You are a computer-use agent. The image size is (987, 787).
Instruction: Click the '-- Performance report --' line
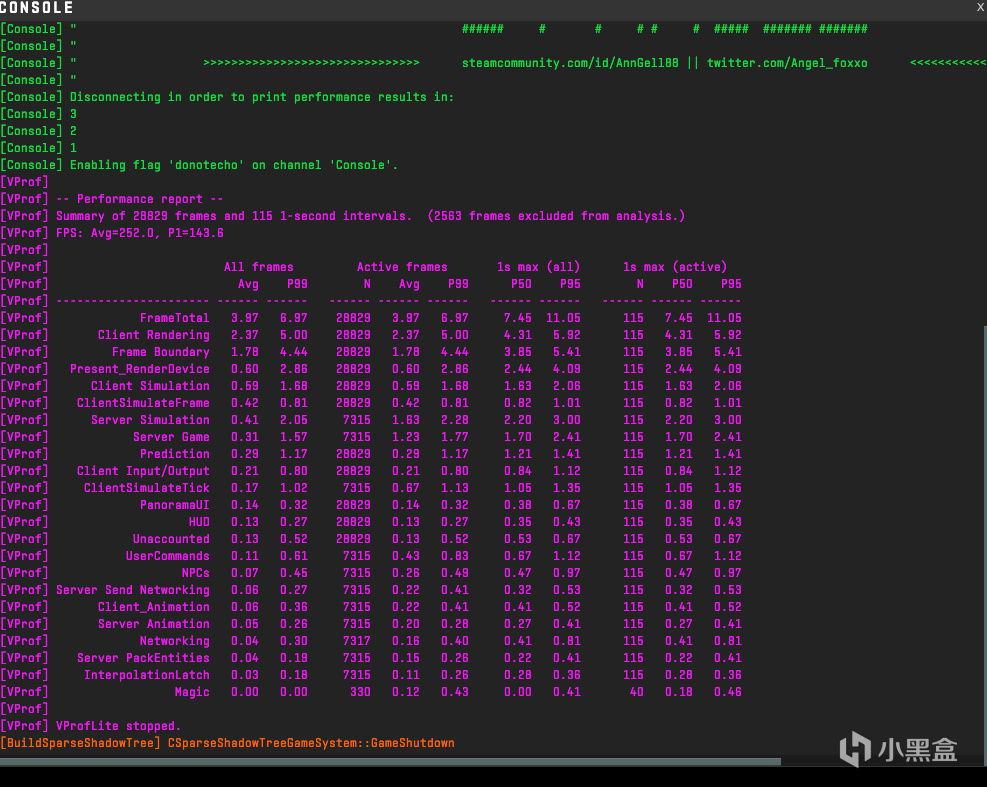coord(140,199)
